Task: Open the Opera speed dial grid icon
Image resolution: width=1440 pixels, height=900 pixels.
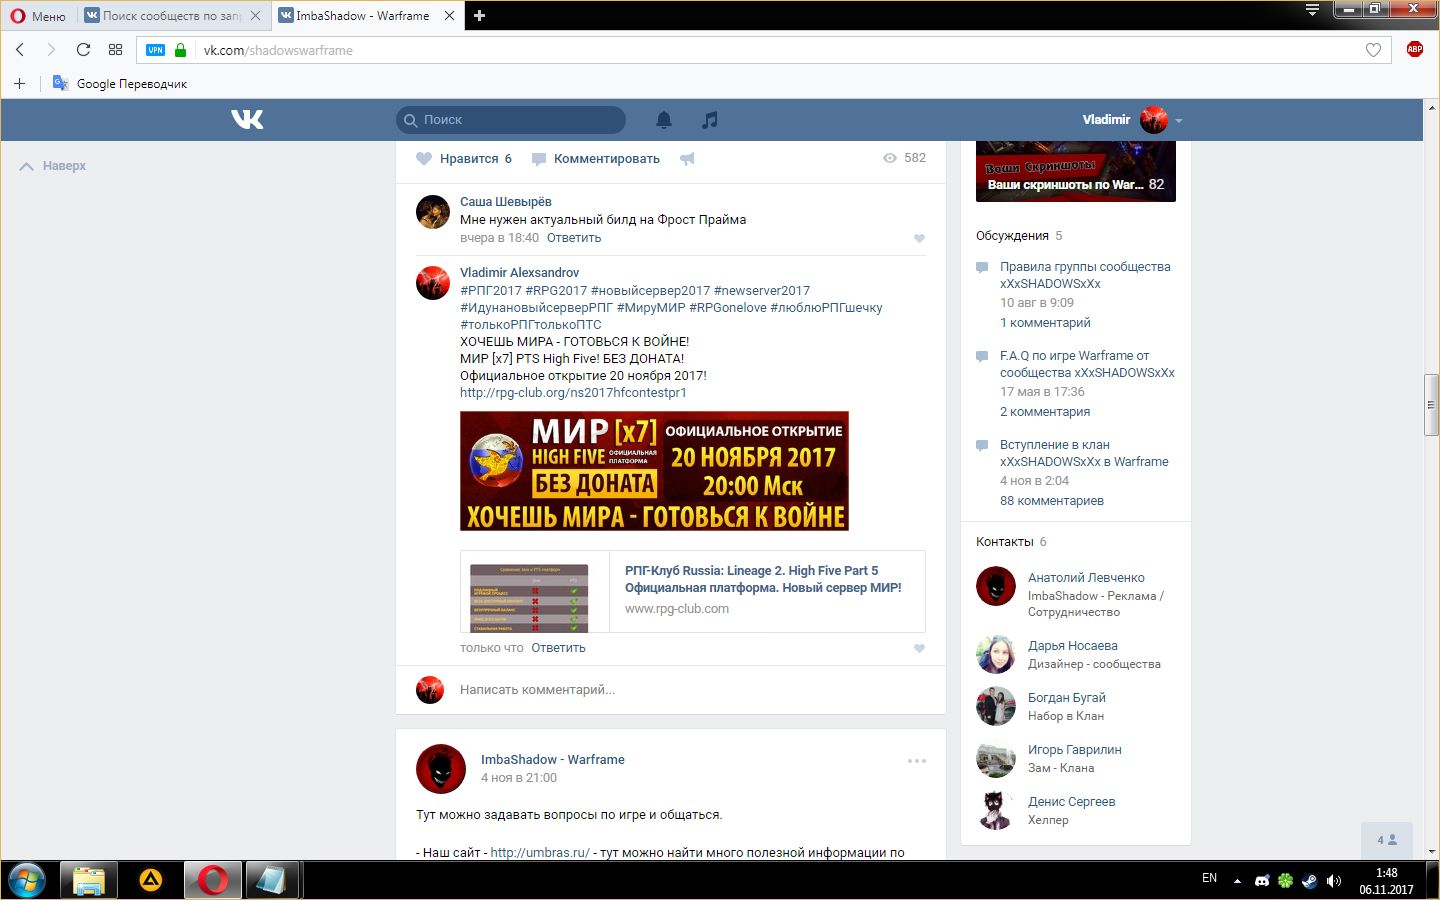Action: pos(115,50)
